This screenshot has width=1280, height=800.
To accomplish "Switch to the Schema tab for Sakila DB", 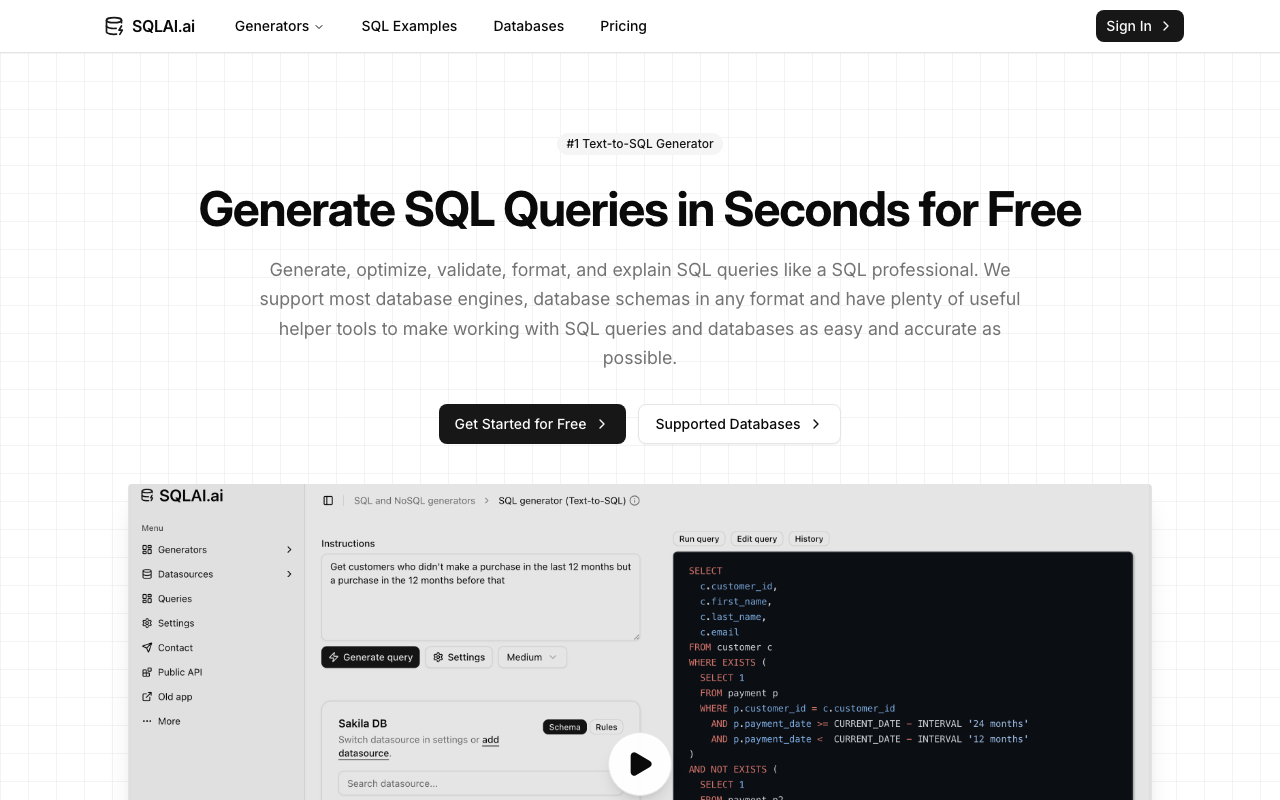I will click(565, 727).
